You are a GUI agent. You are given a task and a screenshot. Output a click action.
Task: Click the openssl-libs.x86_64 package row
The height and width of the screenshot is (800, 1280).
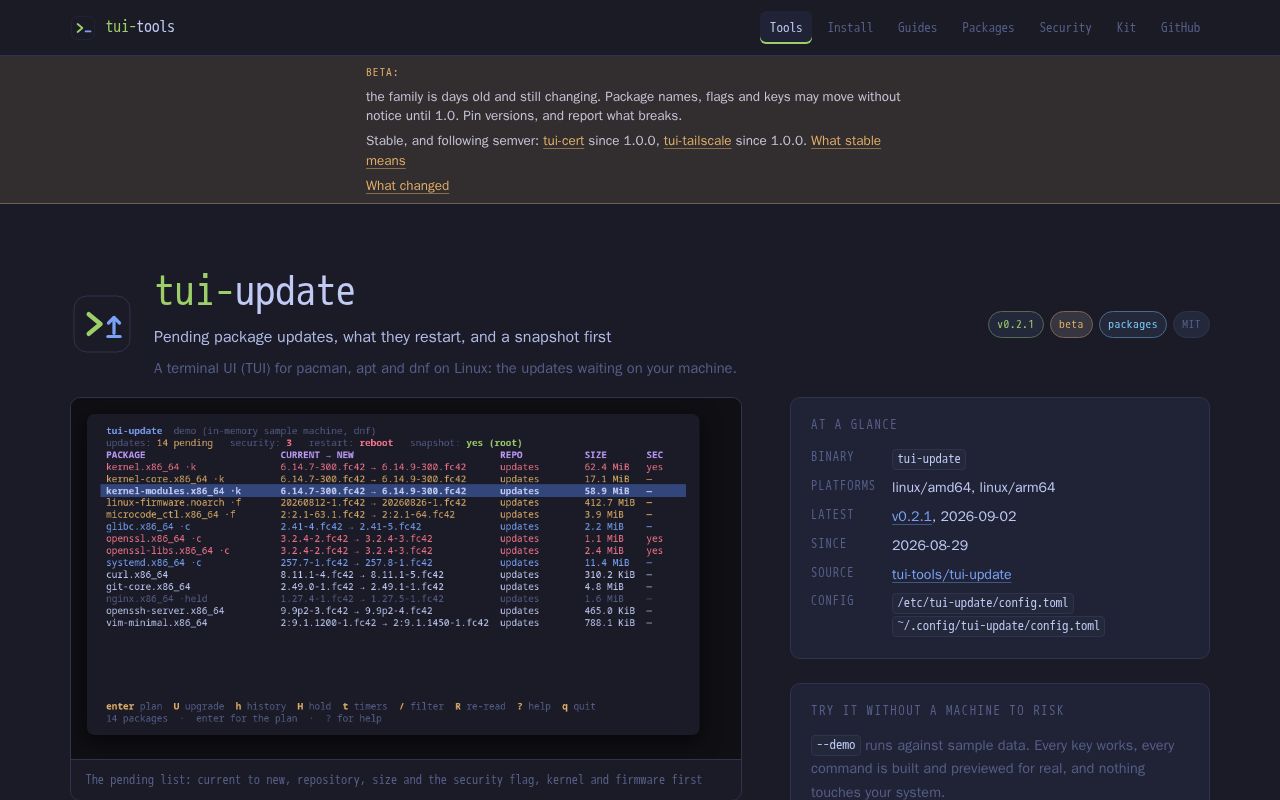(x=393, y=551)
